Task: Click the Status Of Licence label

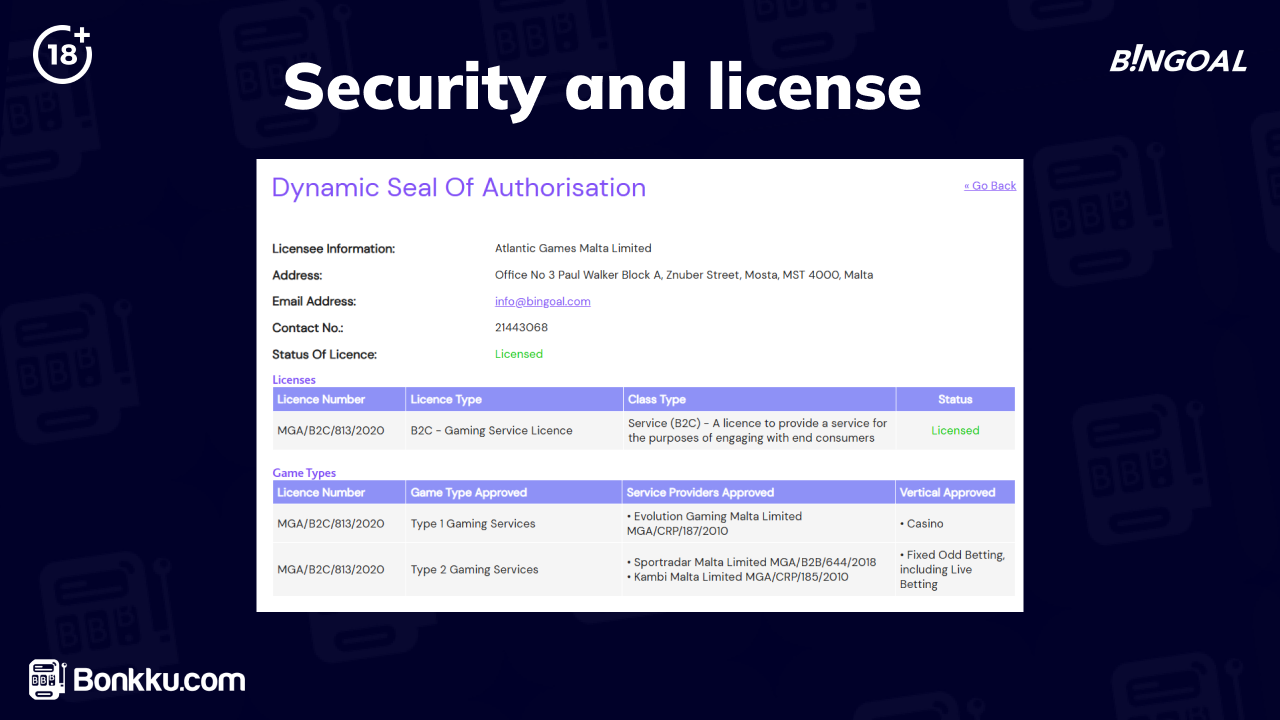Action: click(x=324, y=354)
